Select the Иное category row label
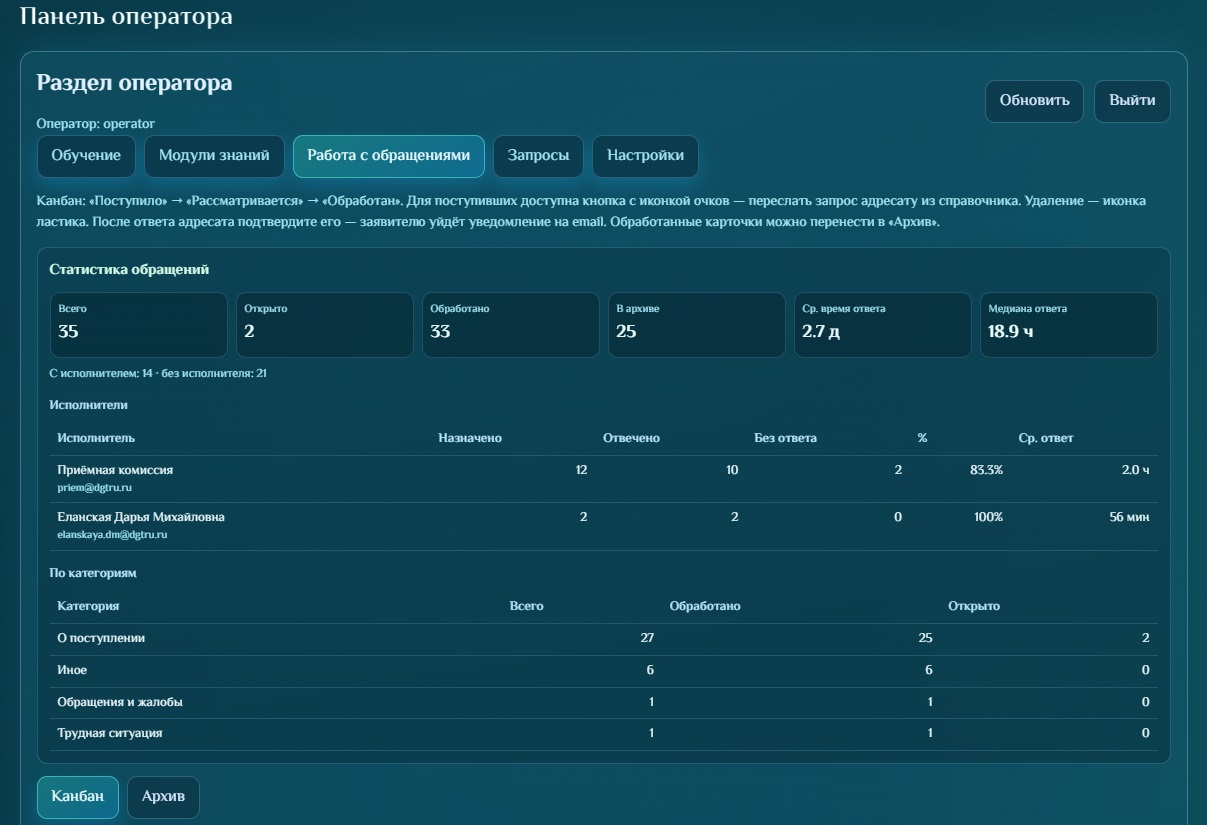The image size is (1207, 825). (x=72, y=670)
